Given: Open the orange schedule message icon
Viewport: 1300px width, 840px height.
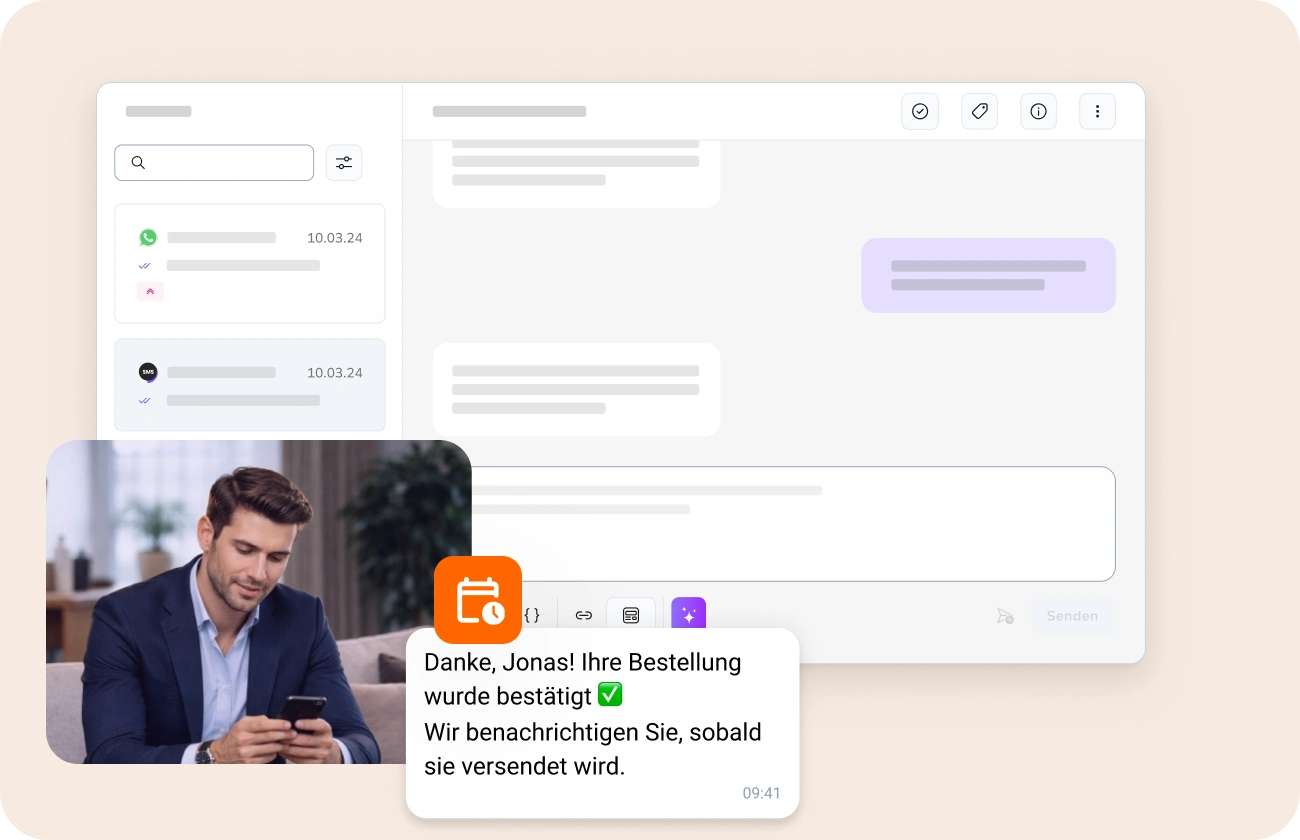Looking at the screenshot, I should pyautogui.click(x=478, y=600).
